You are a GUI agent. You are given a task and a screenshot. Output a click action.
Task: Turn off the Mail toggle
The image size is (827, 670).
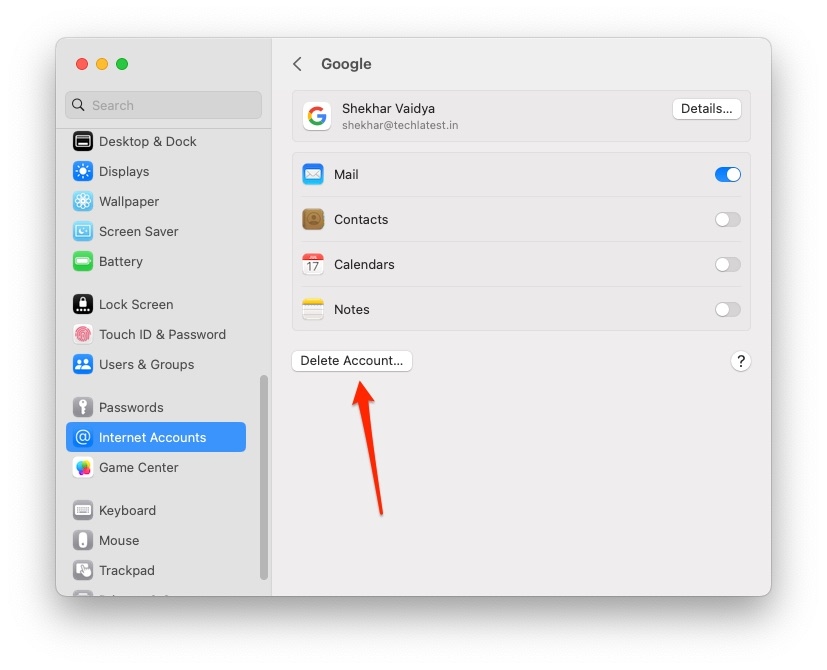coord(728,174)
